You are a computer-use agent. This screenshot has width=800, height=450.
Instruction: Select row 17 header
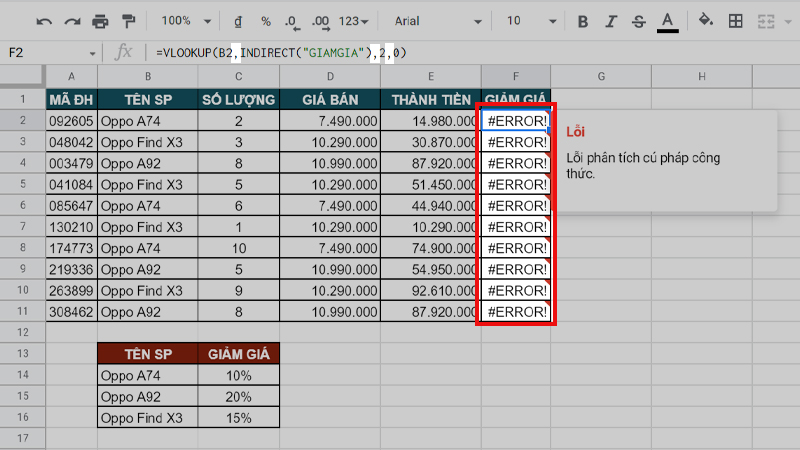[22, 438]
